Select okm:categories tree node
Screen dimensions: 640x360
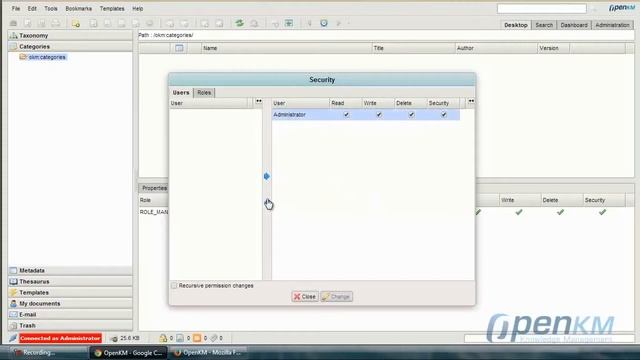[47, 57]
